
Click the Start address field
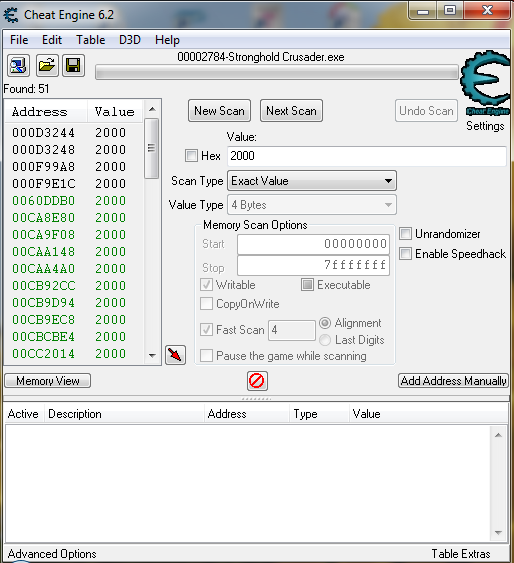[x=313, y=244]
